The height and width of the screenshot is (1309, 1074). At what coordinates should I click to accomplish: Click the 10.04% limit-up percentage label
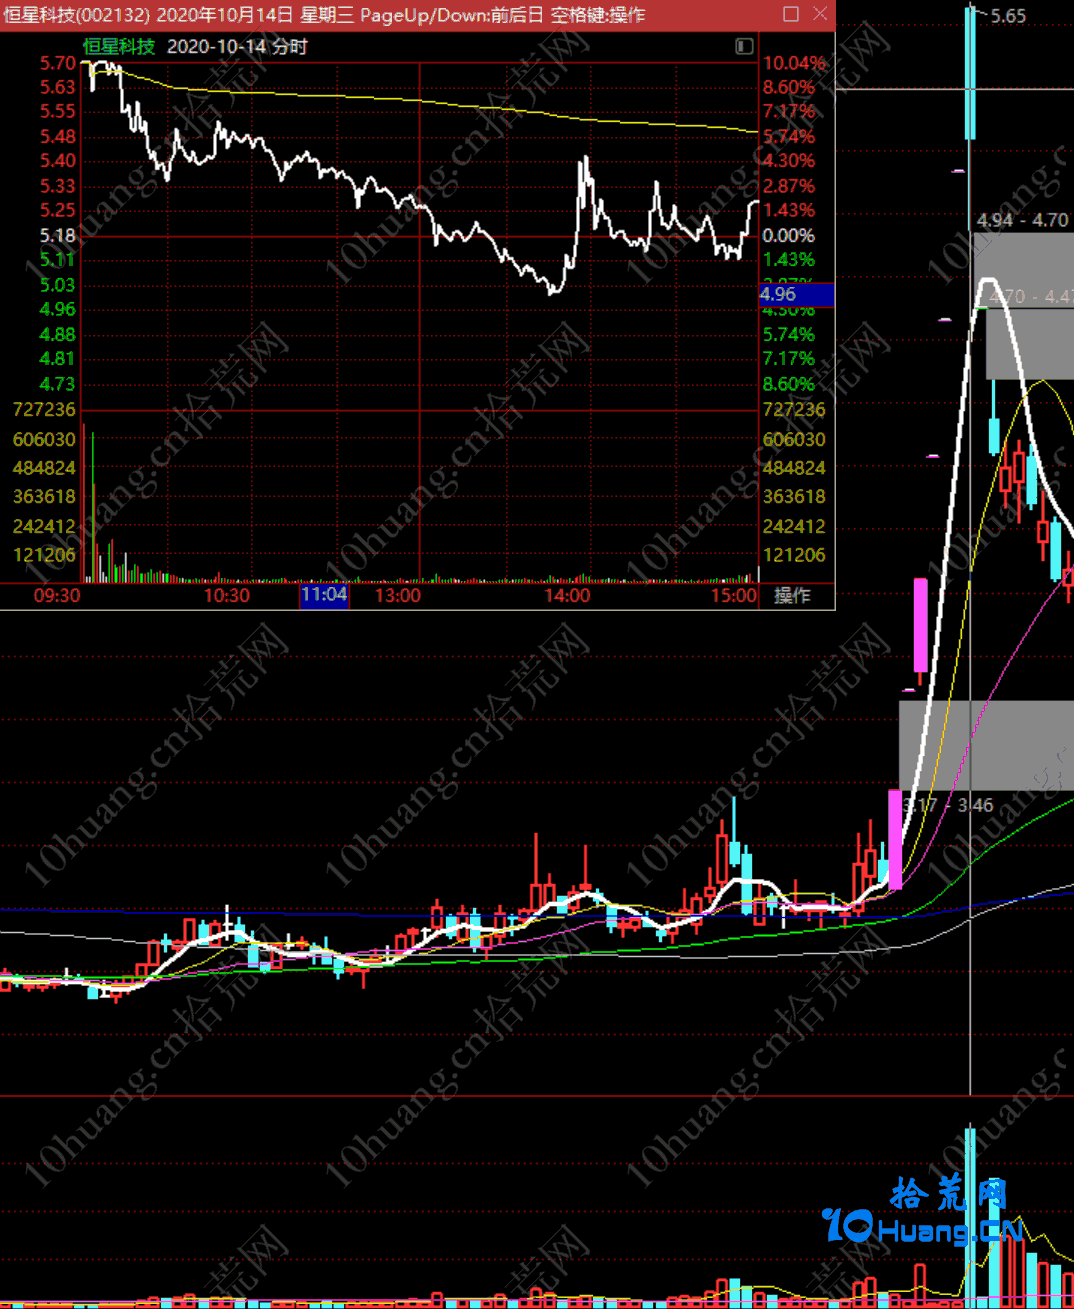[x=795, y=63]
